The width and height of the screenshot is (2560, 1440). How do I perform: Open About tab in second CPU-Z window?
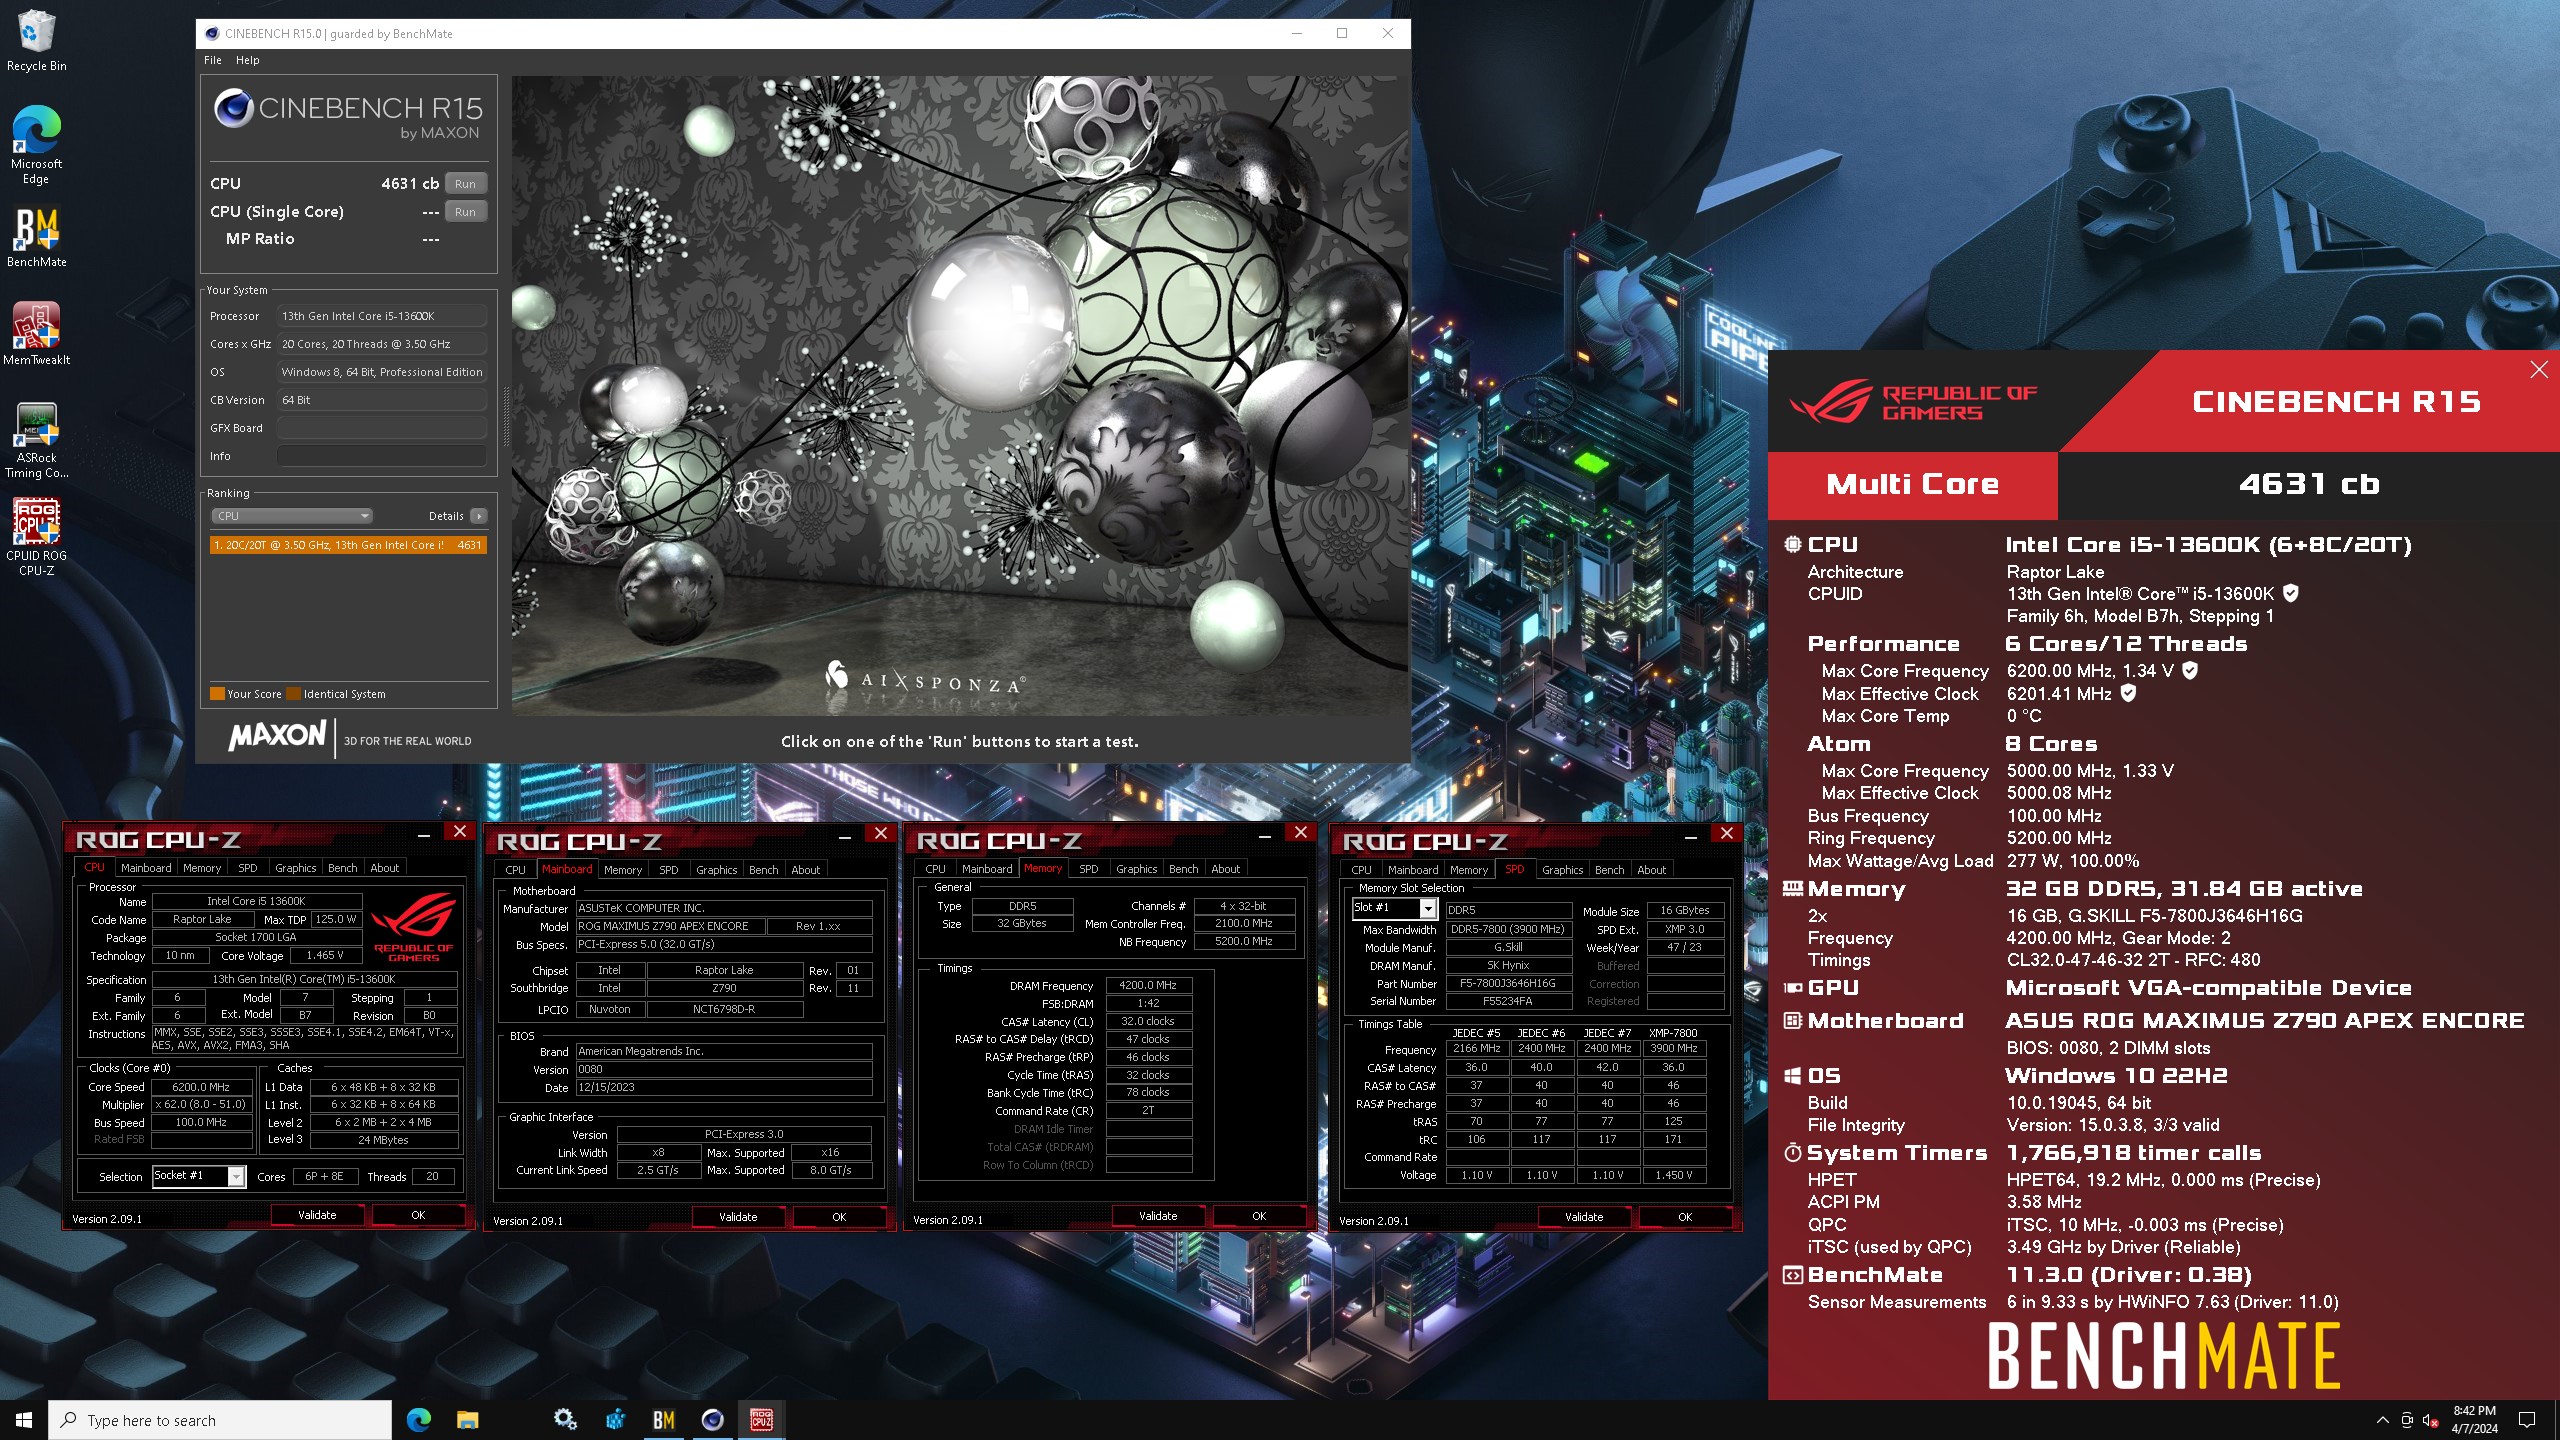tap(805, 870)
